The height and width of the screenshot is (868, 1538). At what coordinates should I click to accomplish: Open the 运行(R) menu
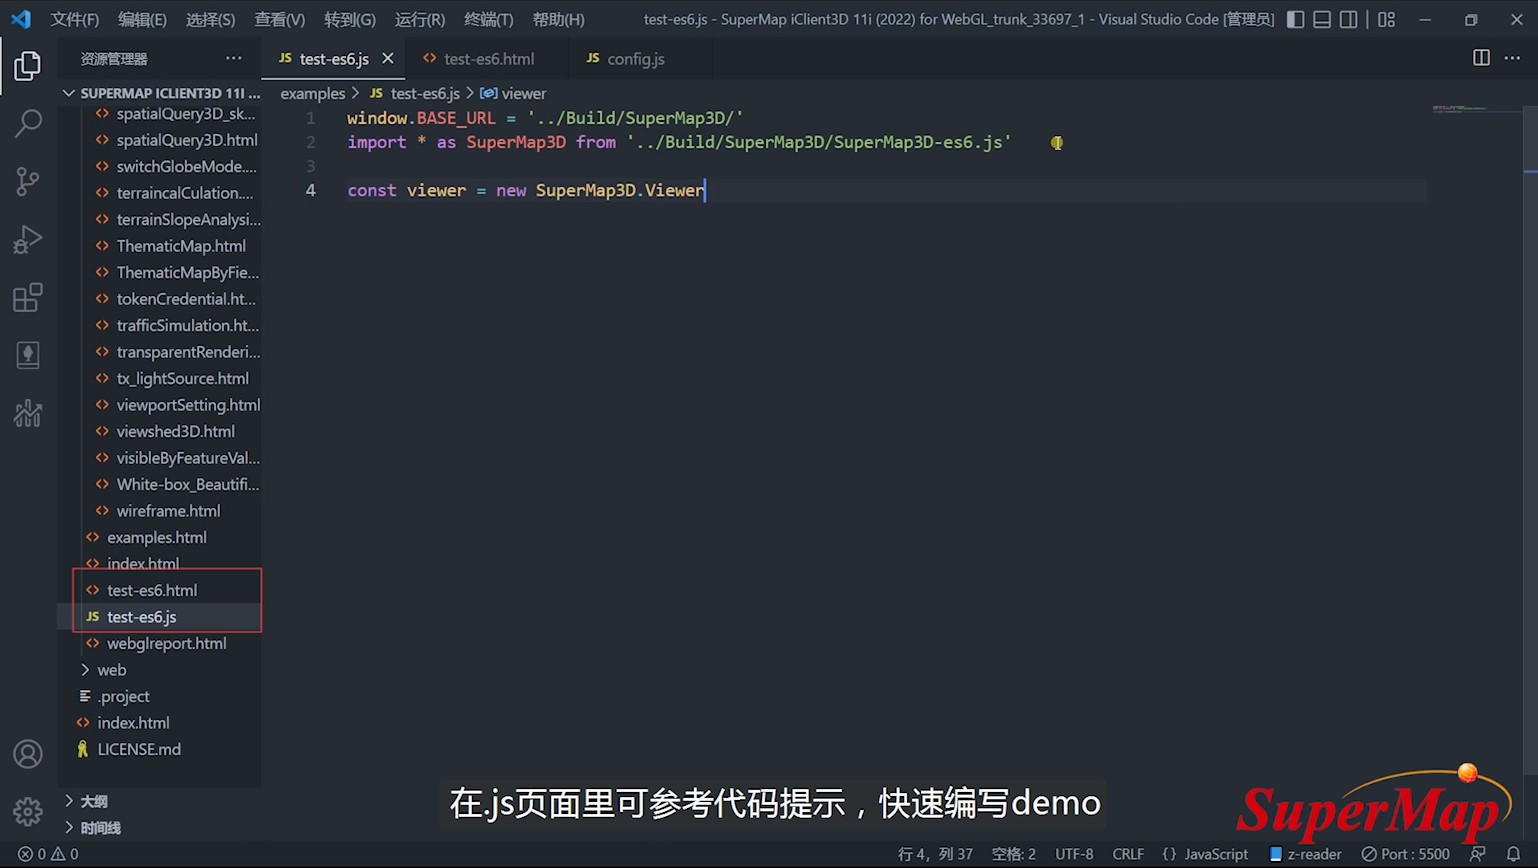pyautogui.click(x=419, y=19)
